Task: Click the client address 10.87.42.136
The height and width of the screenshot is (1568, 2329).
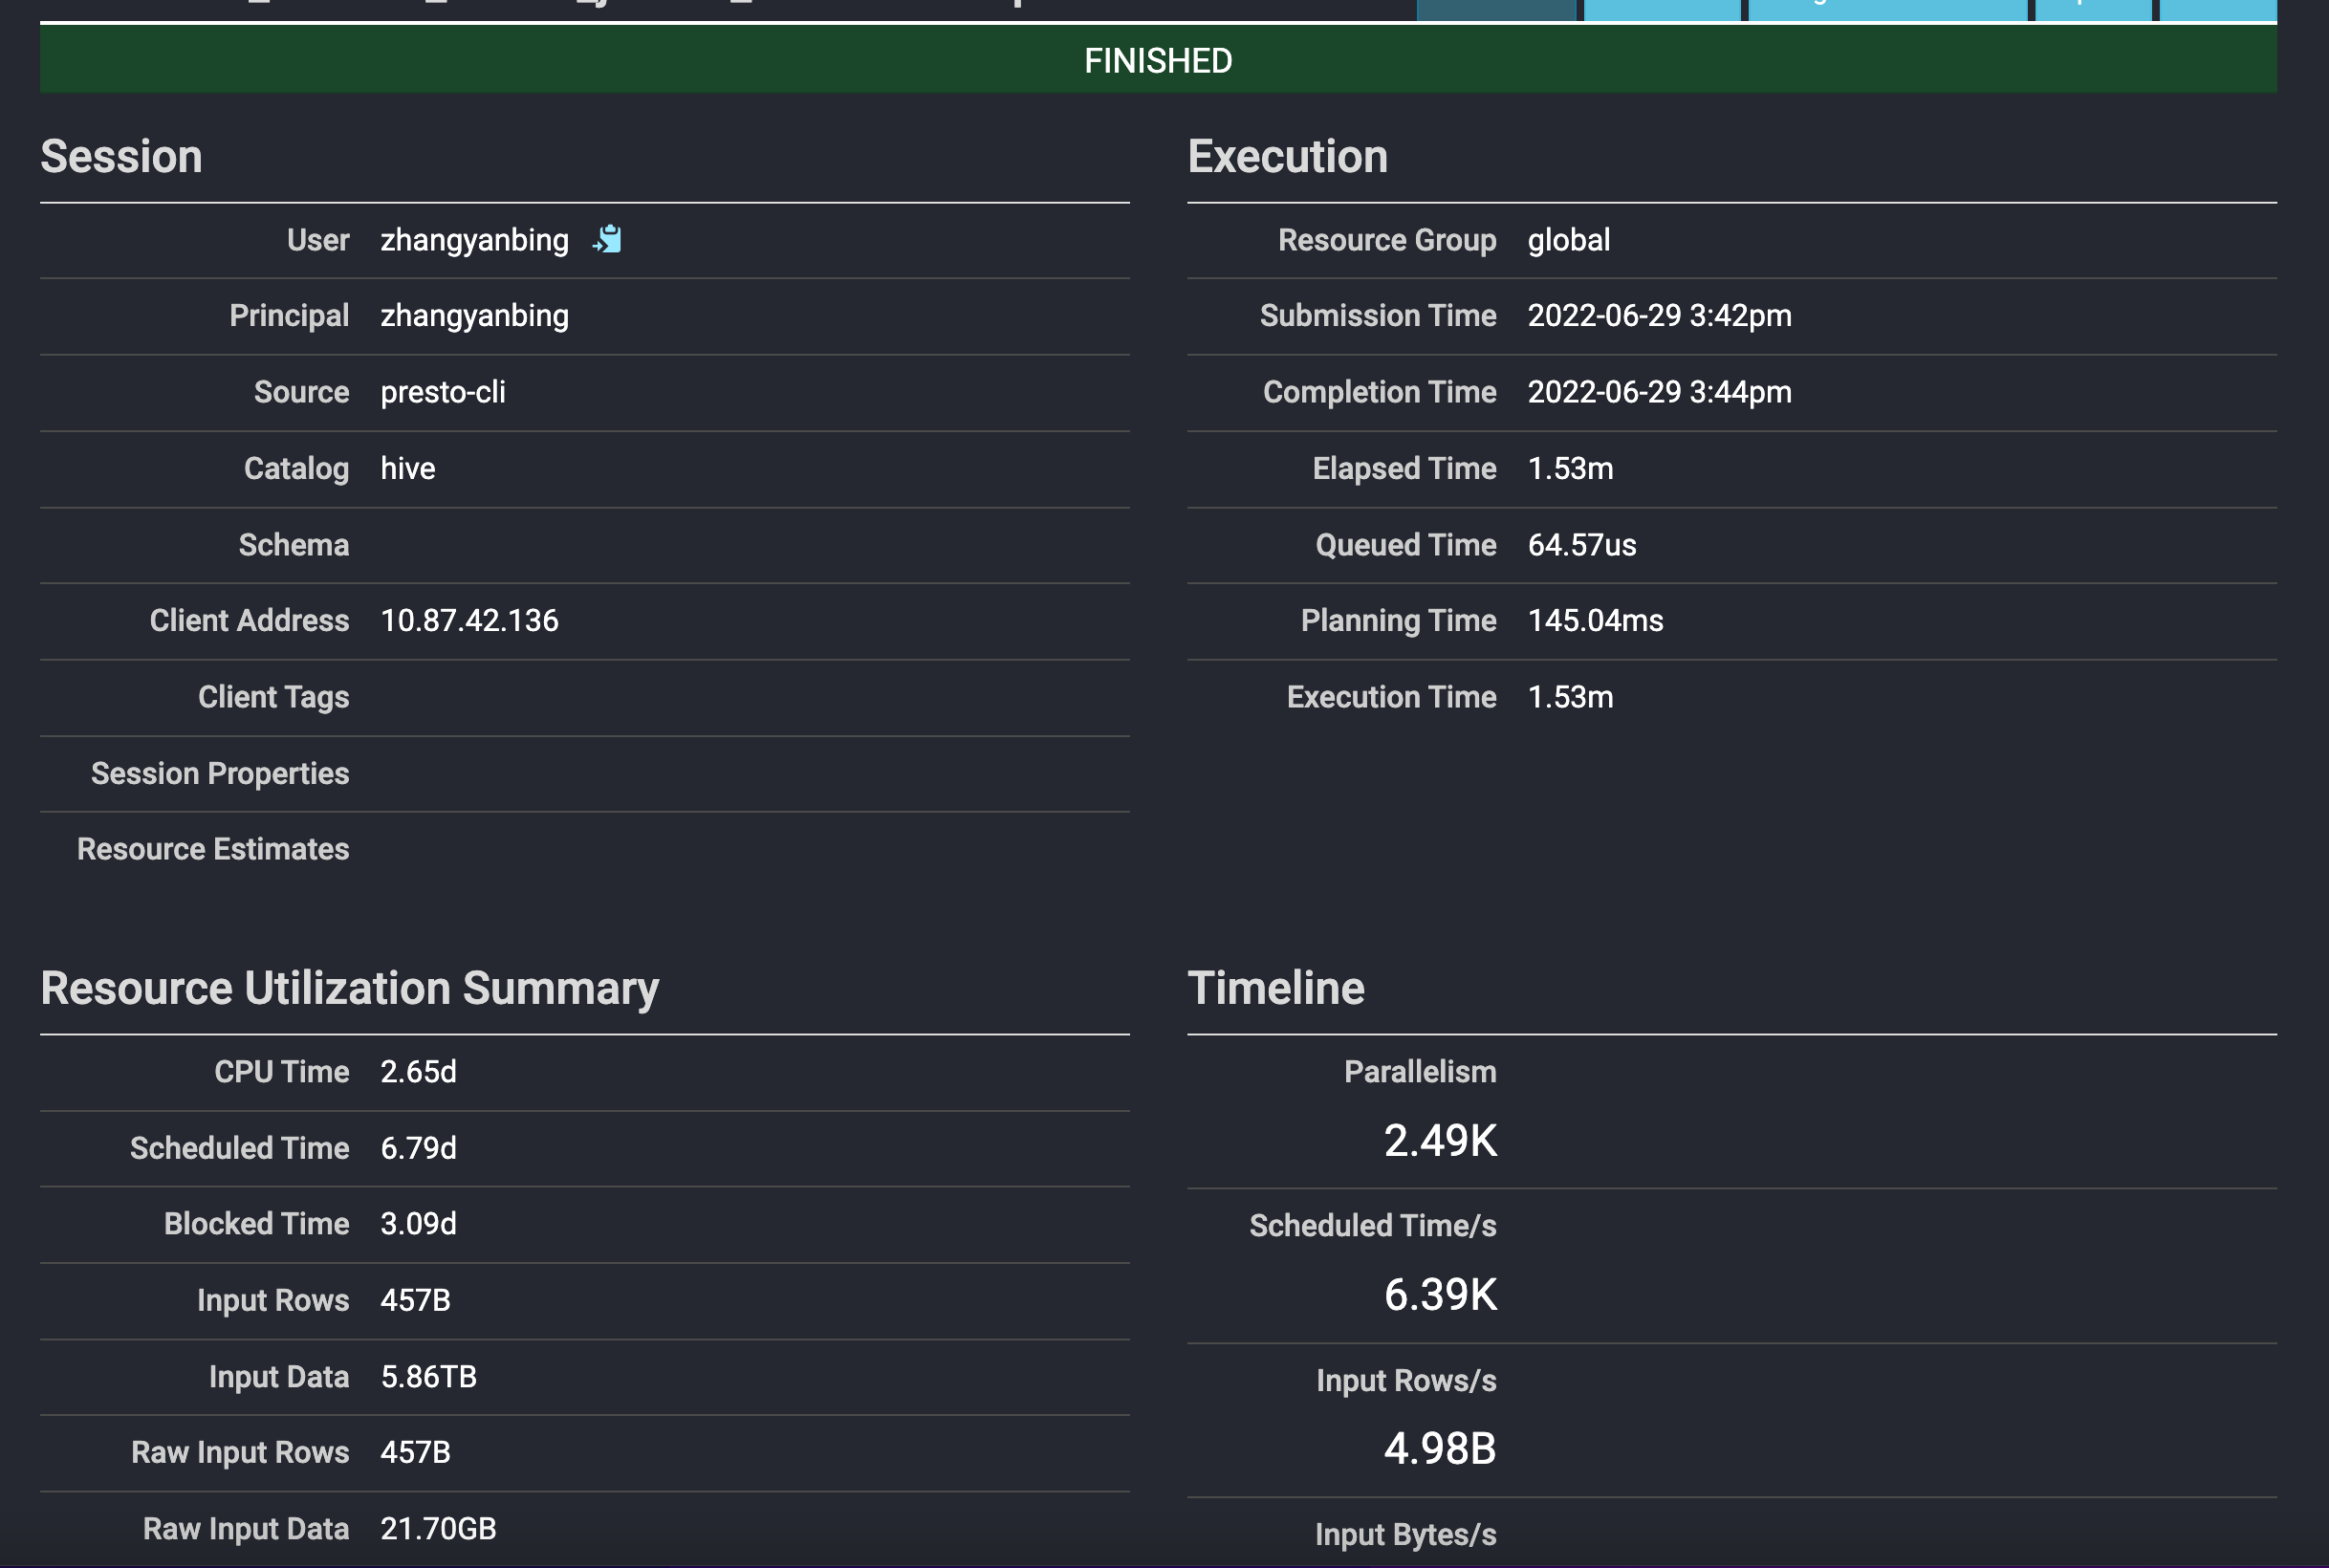Action: (x=469, y=621)
